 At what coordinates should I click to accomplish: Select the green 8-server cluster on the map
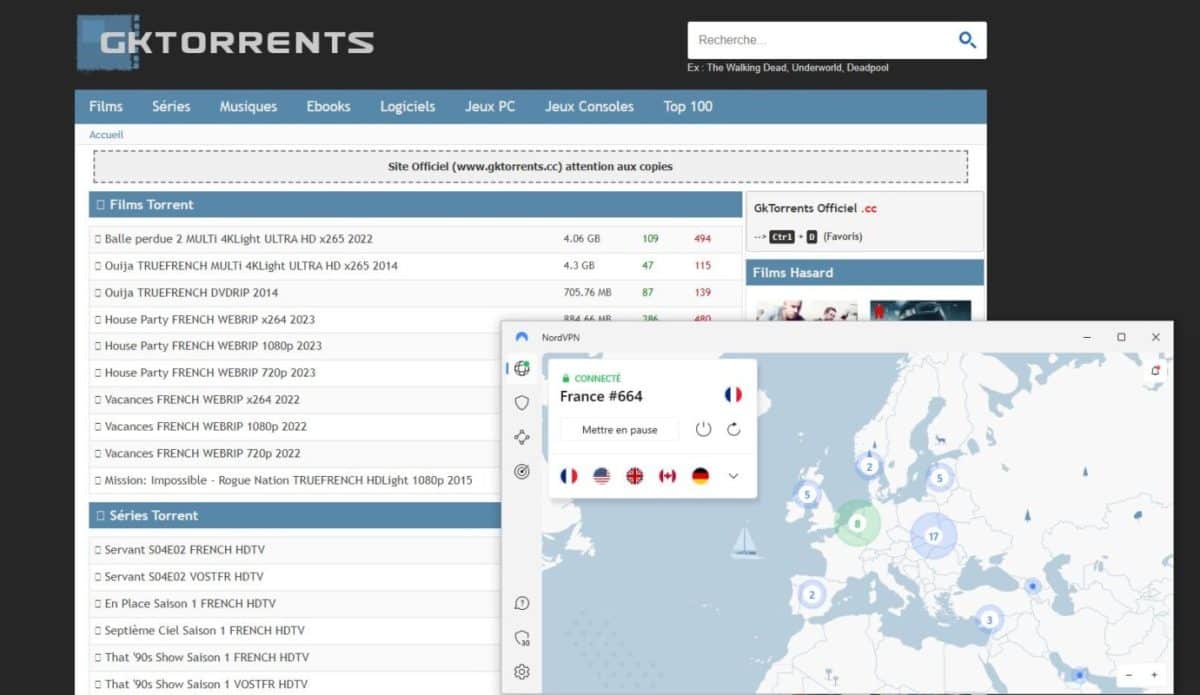[856, 523]
